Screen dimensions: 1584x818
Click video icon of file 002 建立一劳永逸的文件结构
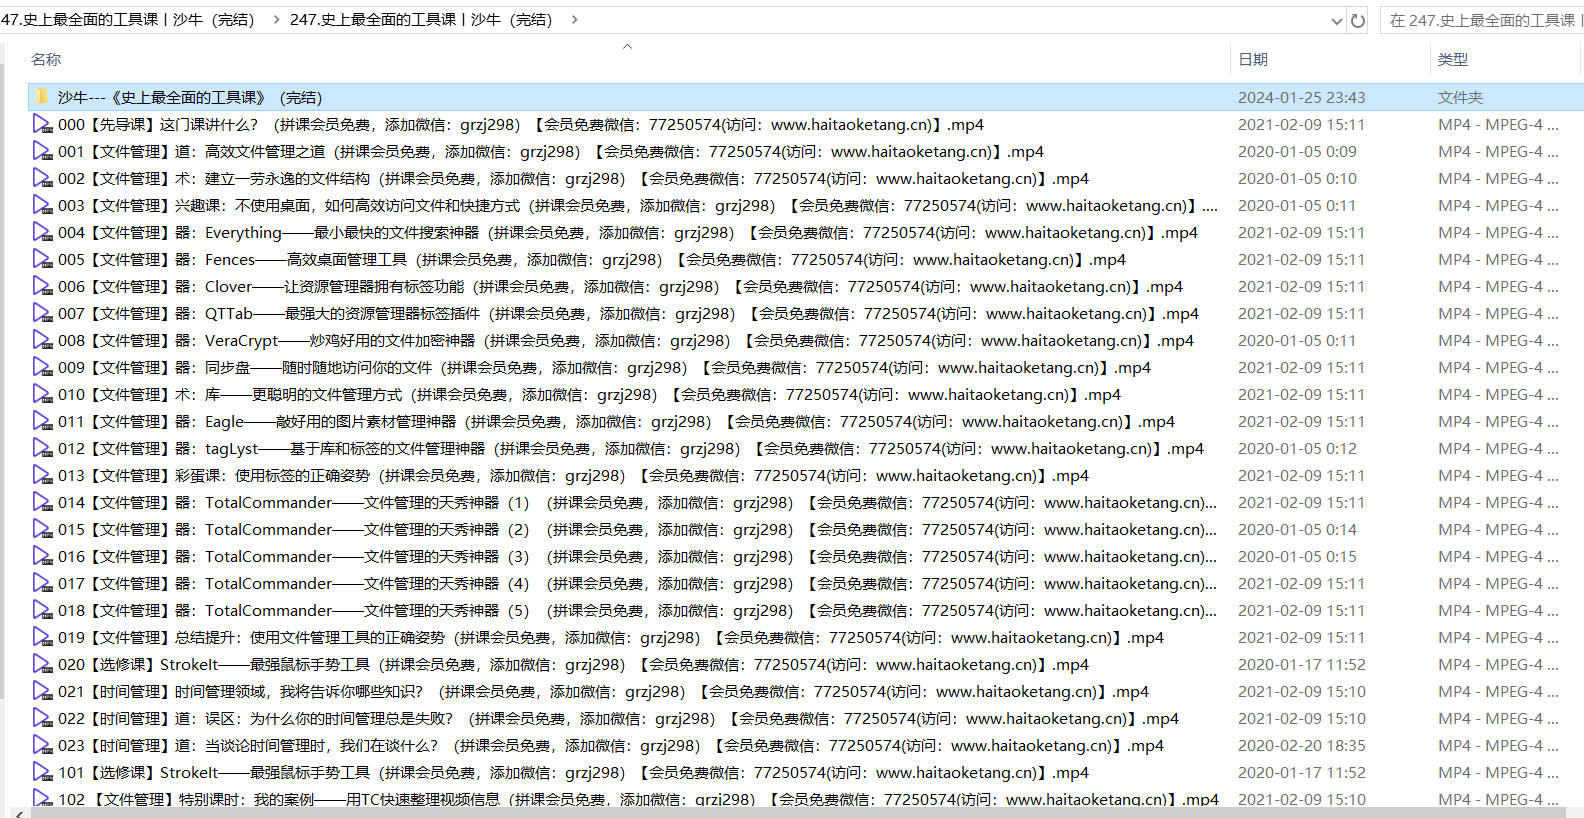click(42, 178)
